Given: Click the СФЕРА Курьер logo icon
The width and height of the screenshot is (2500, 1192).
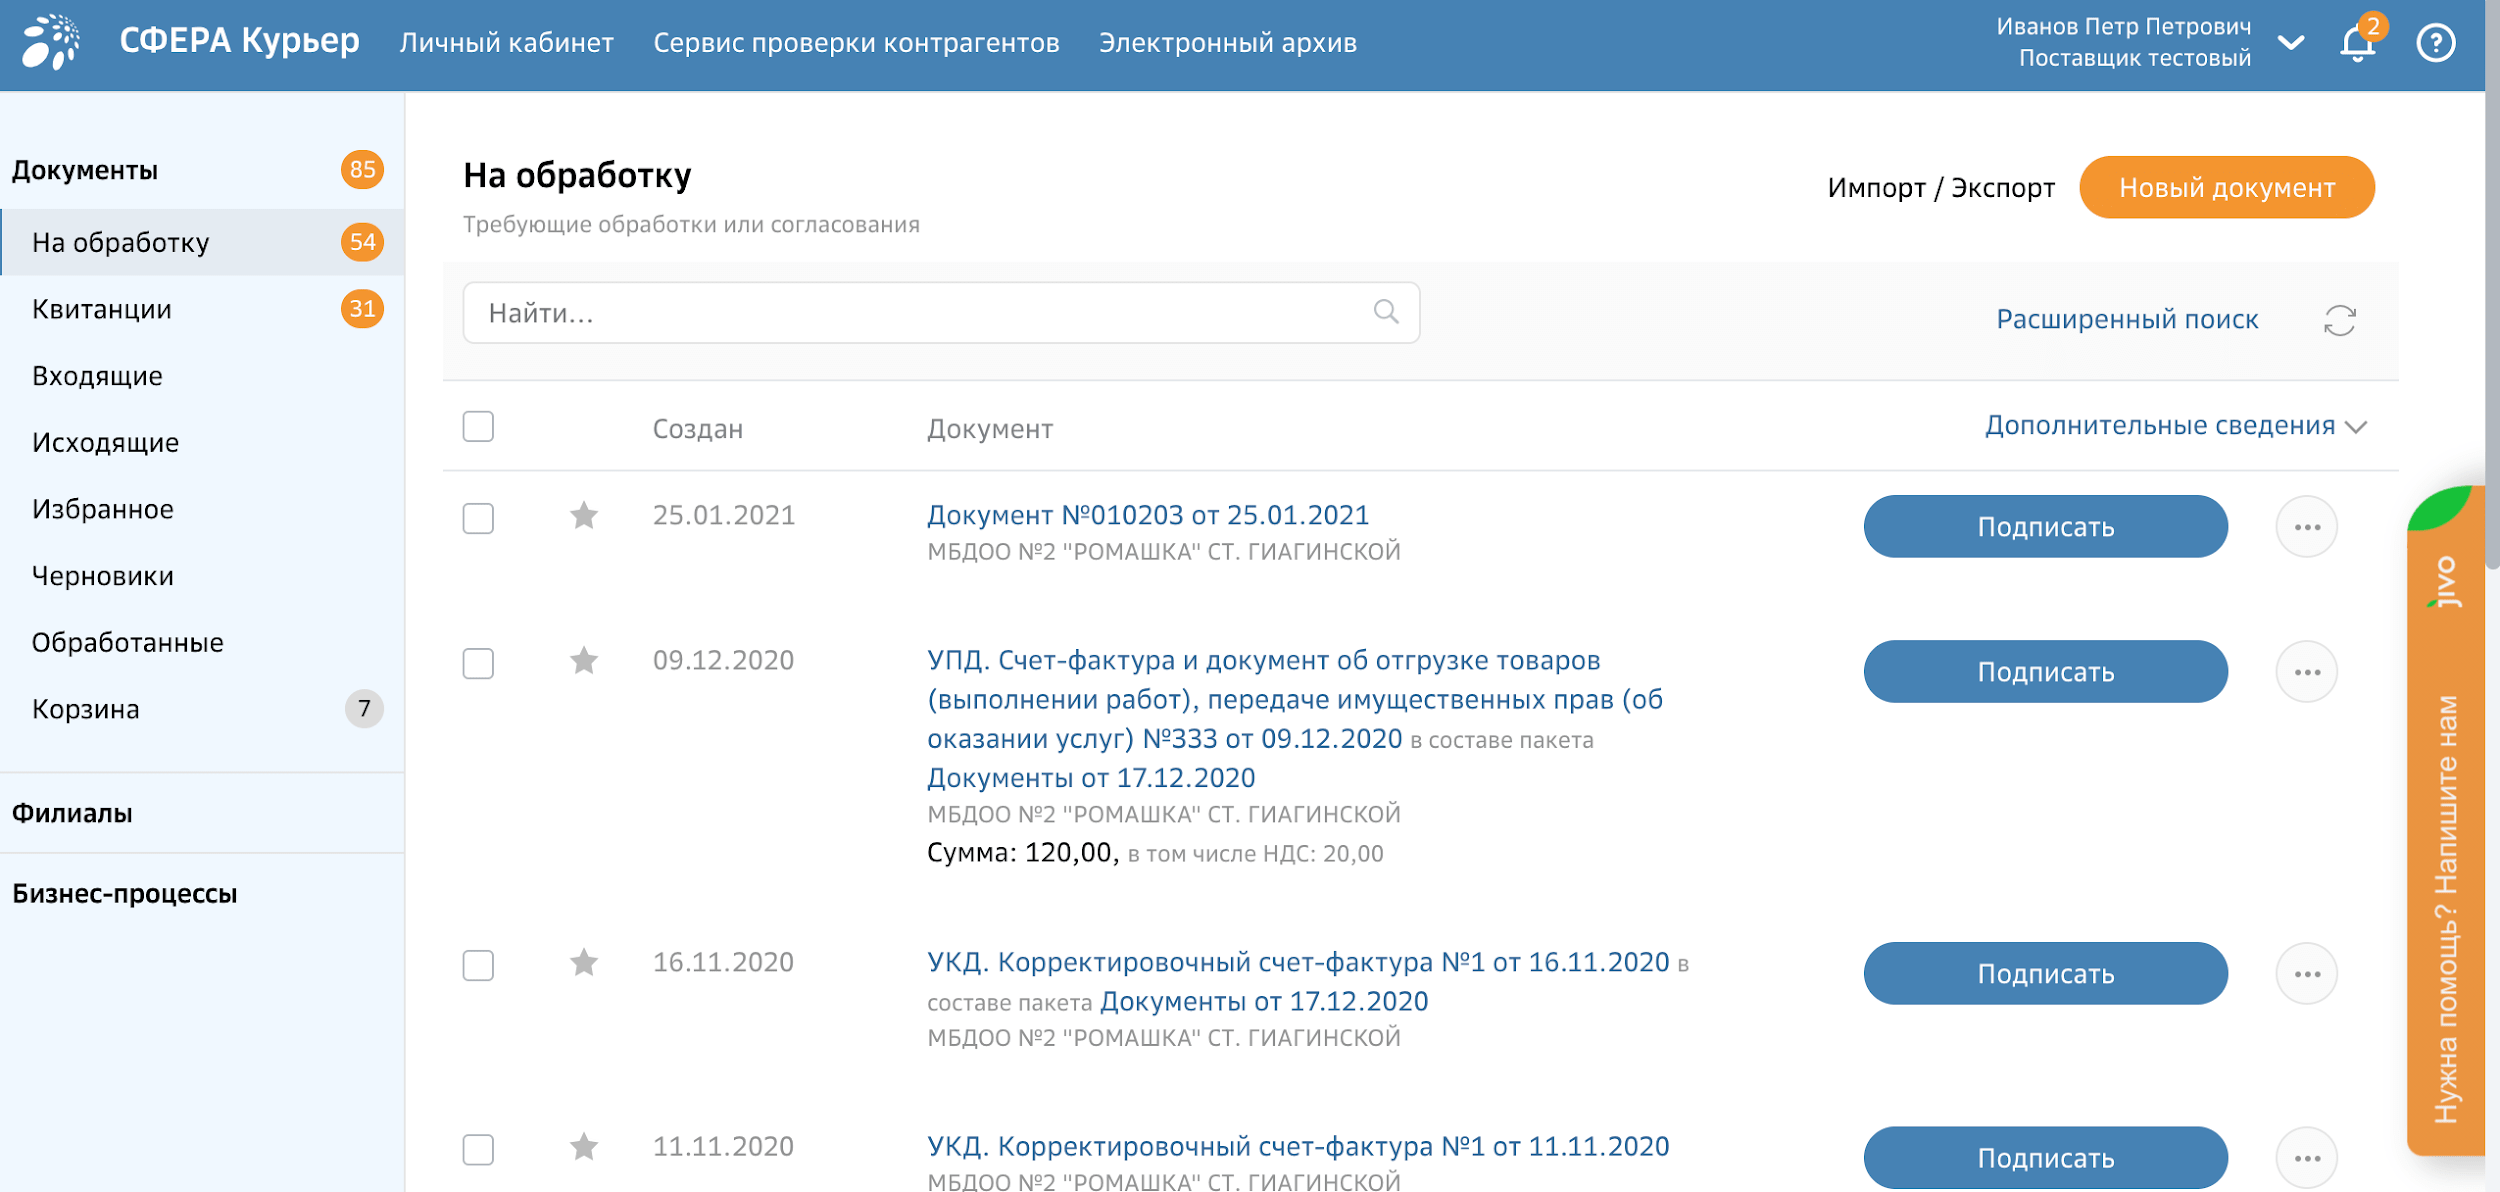Looking at the screenshot, I should [51, 42].
